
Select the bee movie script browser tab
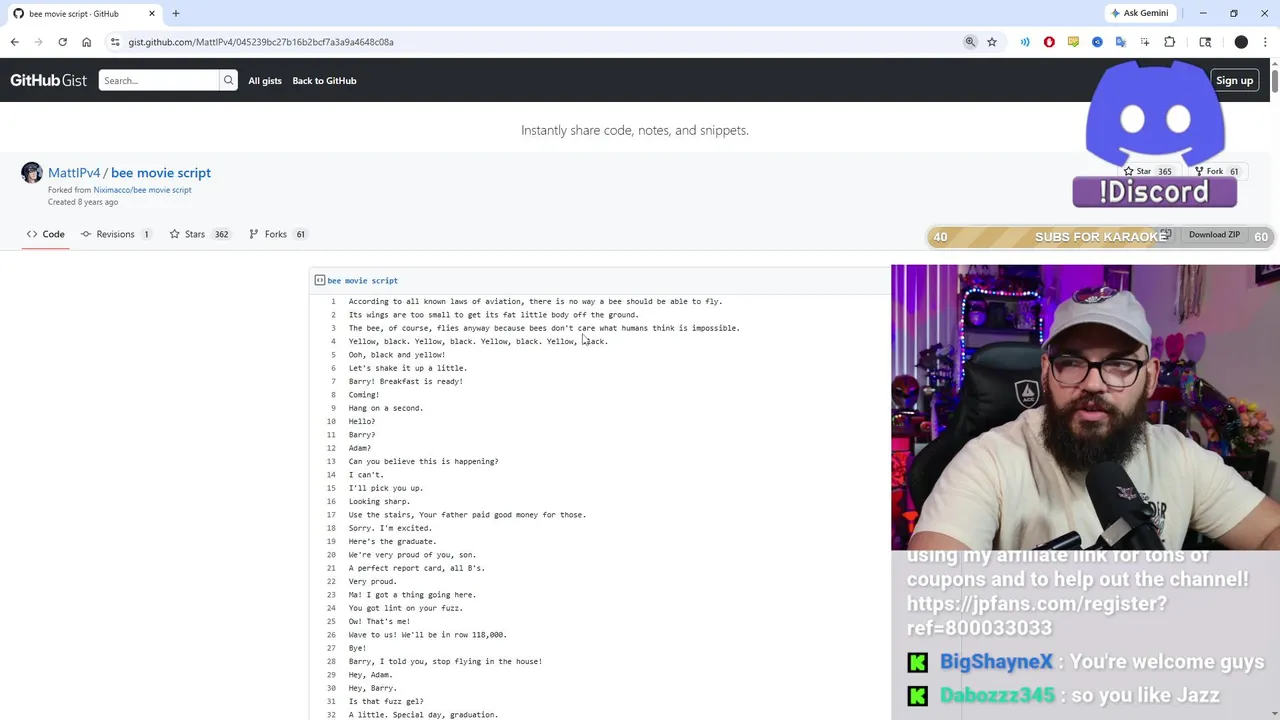84,13
